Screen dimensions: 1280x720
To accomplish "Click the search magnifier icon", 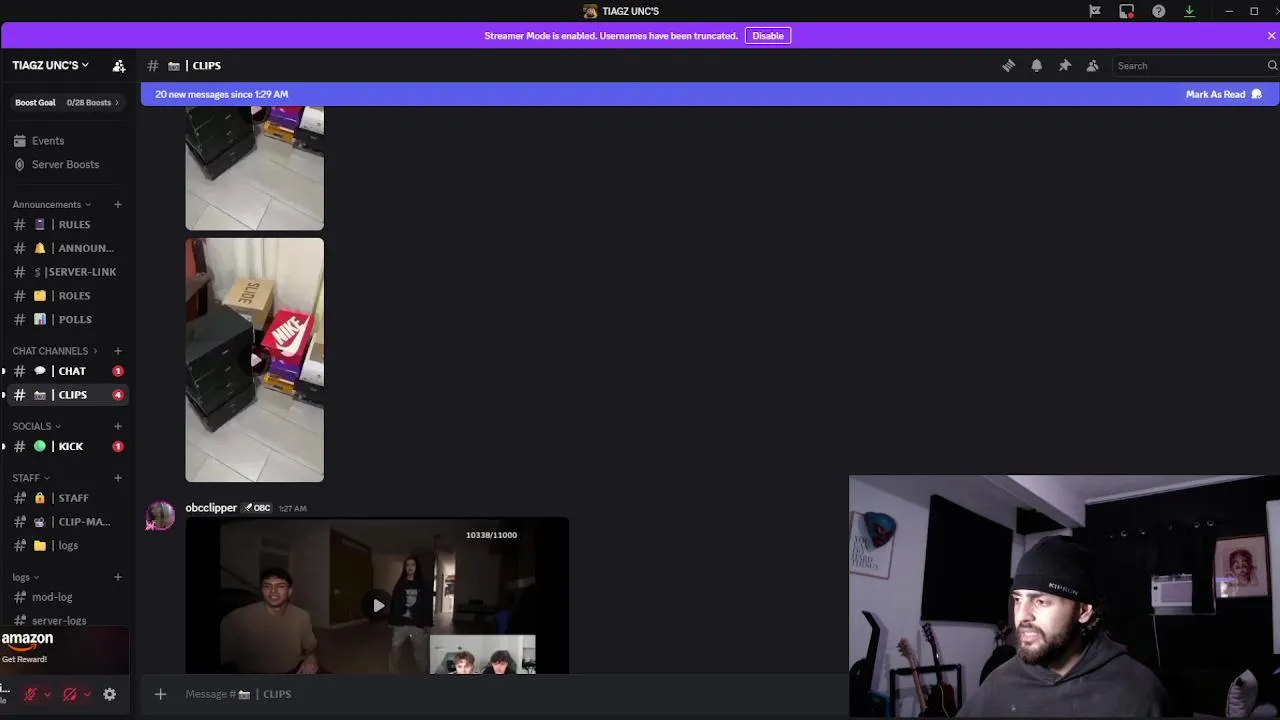I will point(1272,66).
